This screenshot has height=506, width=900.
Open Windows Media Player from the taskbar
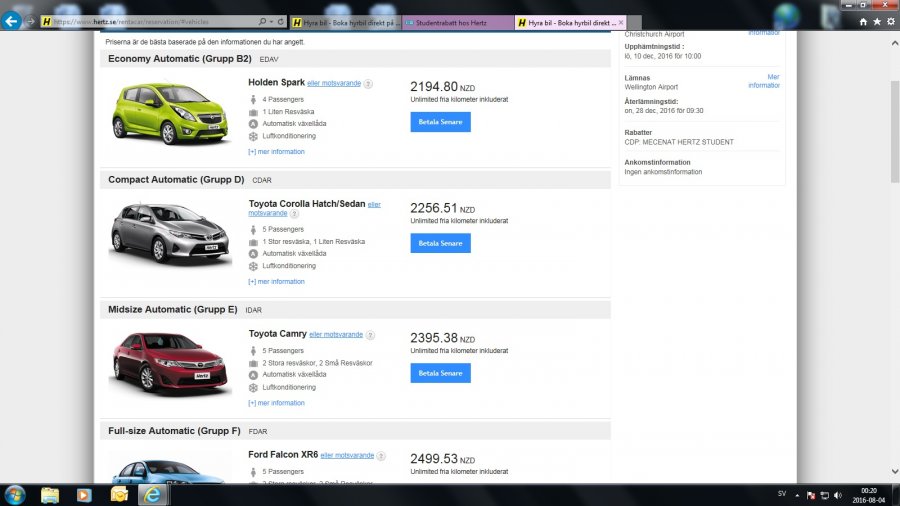pyautogui.click(x=84, y=494)
